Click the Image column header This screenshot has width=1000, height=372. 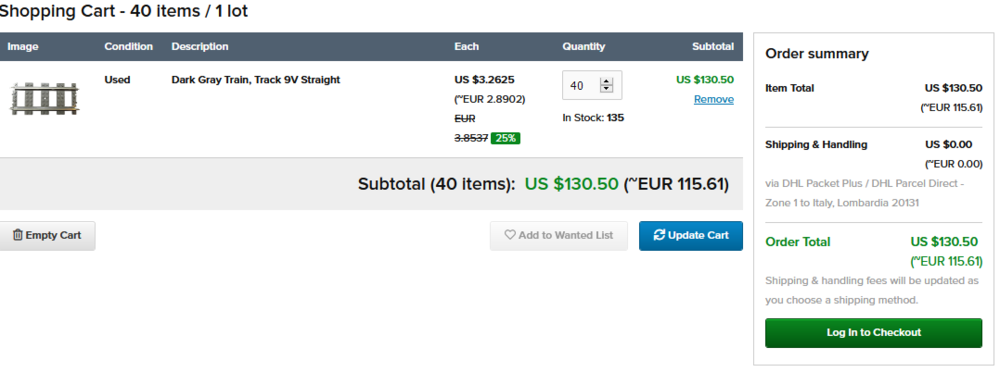[x=23, y=47]
